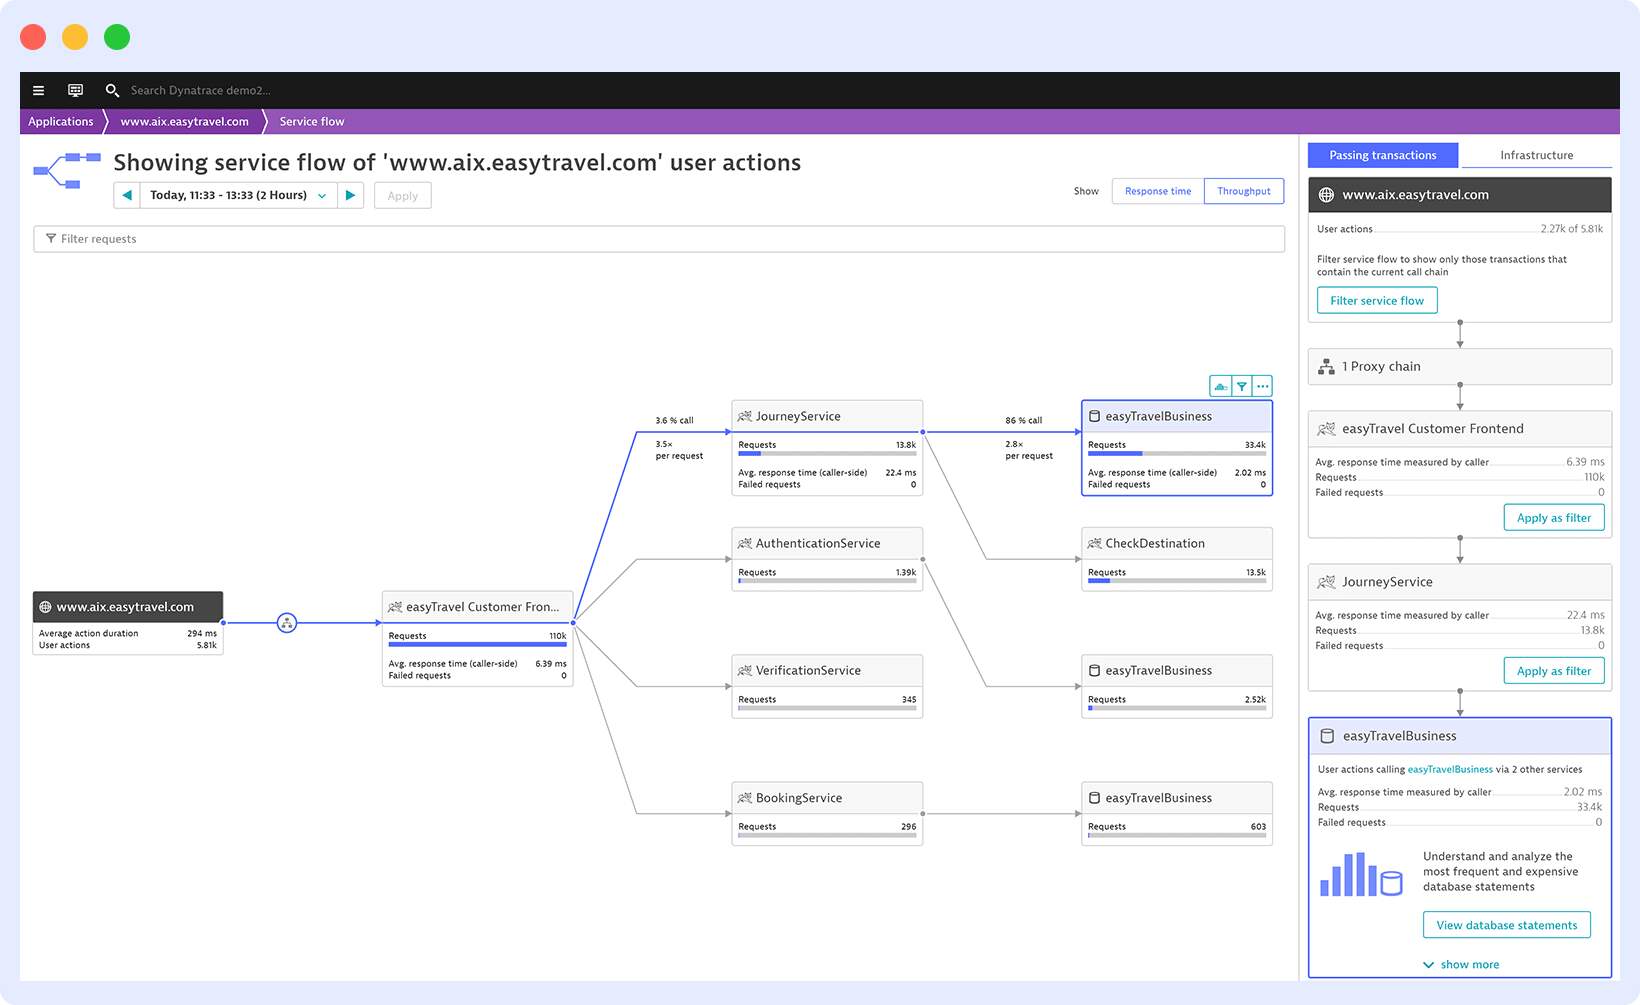Click the search magnifier icon

click(x=112, y=90)
